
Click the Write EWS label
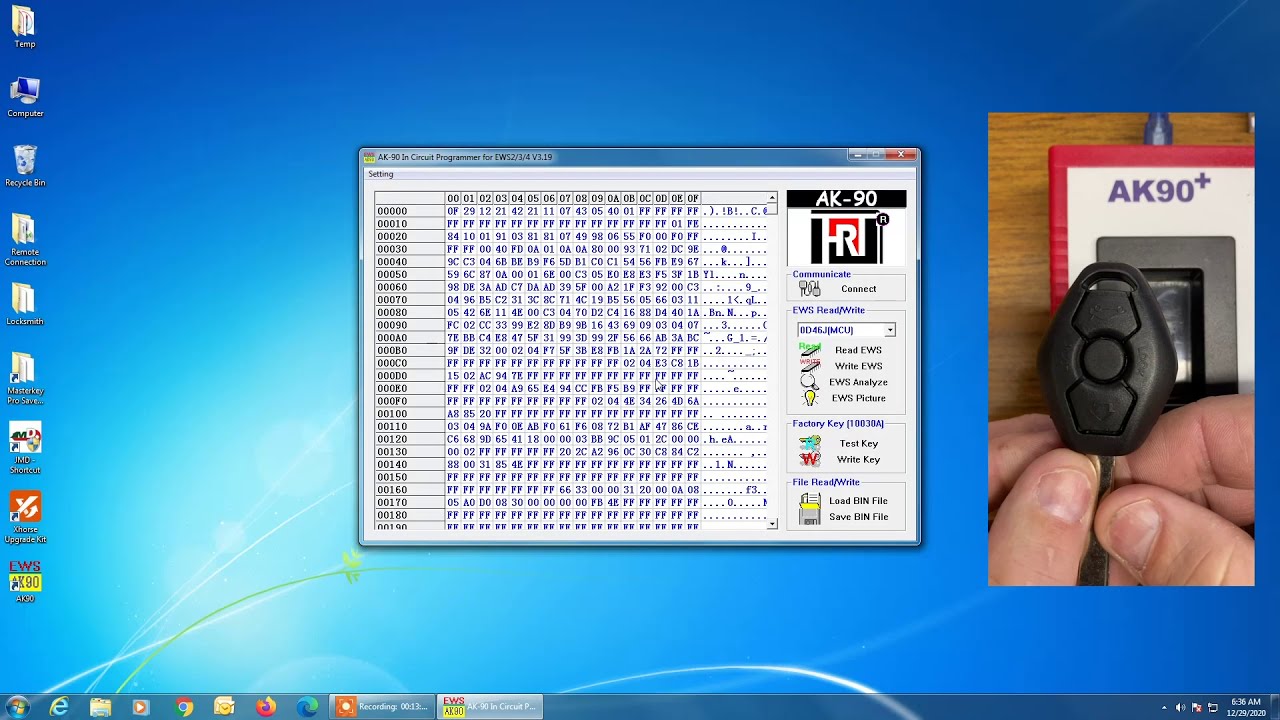coord(858,366)
